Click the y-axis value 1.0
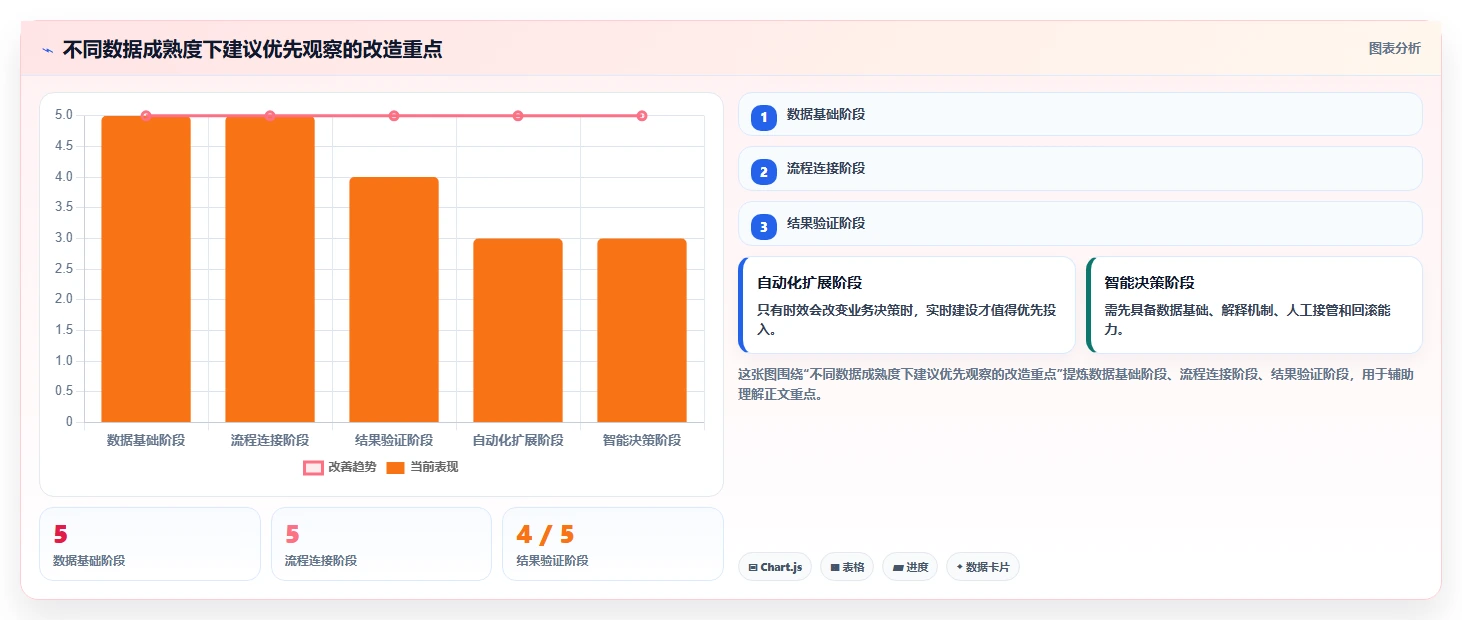Image resolution: width=1462 pixels, height=620 pixels. [x=64, y=361]
